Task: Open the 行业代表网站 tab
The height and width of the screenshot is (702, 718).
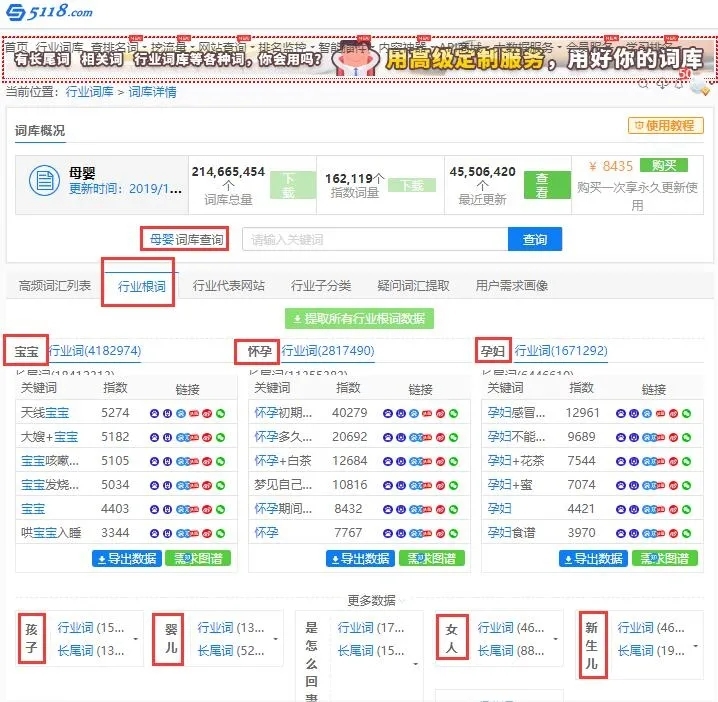Action: tap(228, 286)
